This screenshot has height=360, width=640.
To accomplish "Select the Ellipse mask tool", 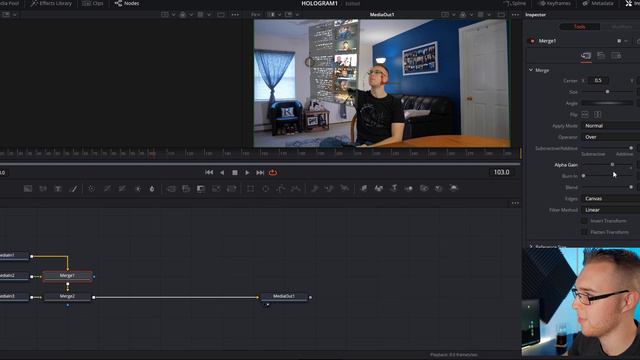I will pos(265,189).
